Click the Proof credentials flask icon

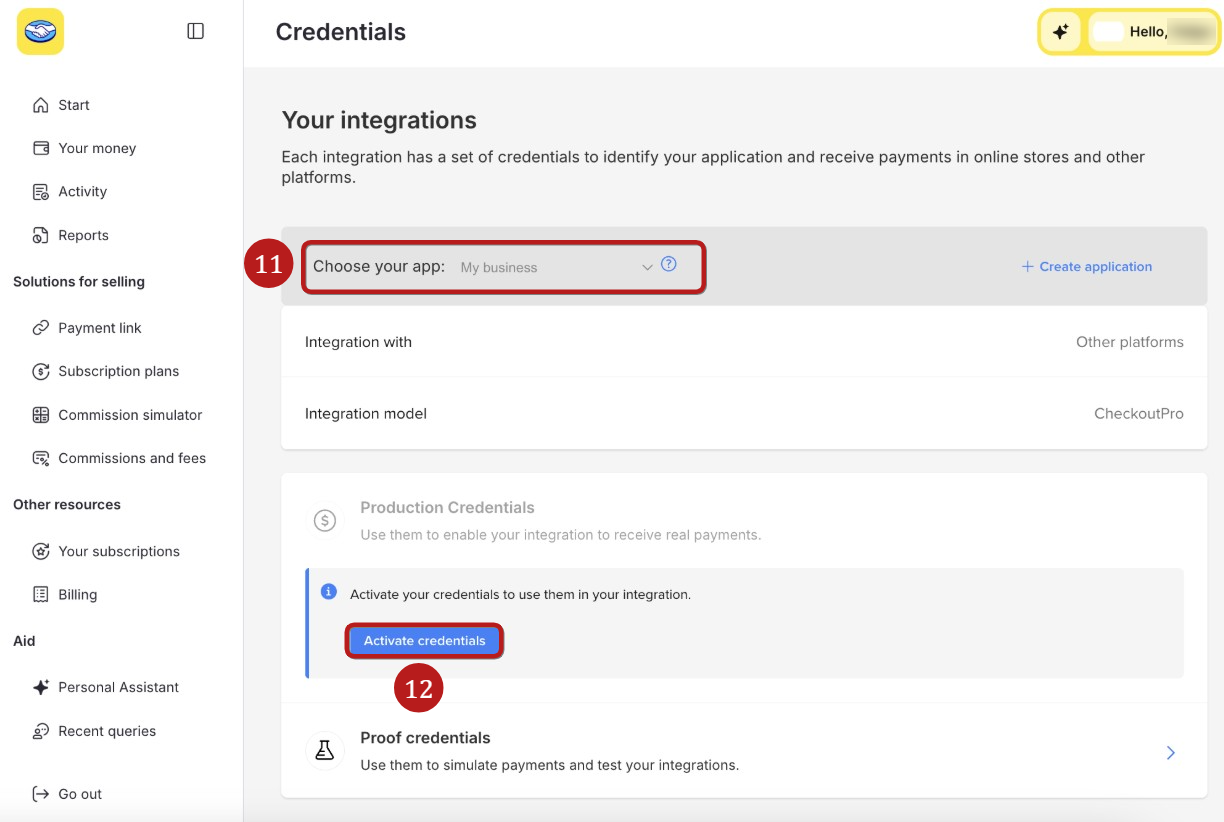(x=324, y=751)
